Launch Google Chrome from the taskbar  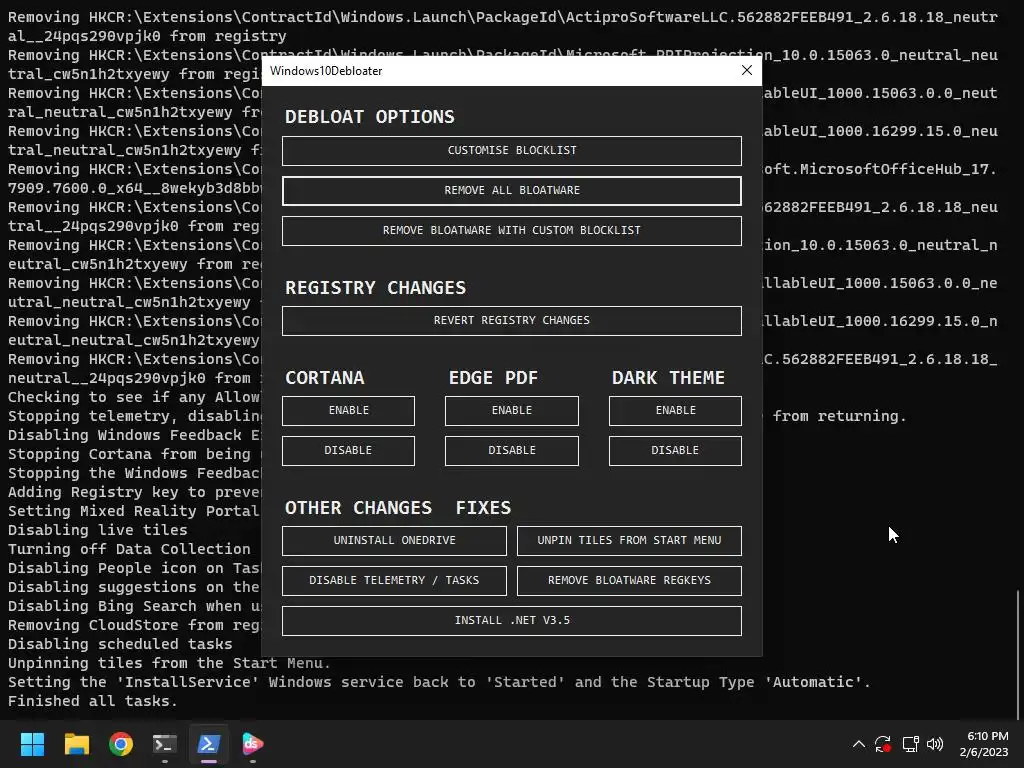click(x=121, y=744)
